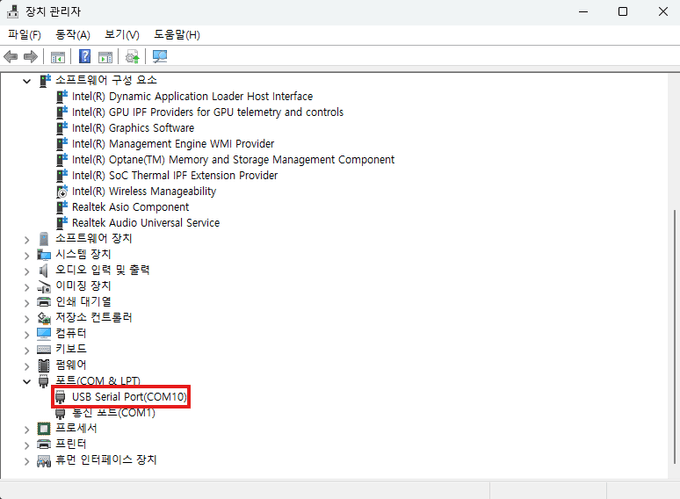Click the 시스템 장치 folder icon

pos(44,255)
